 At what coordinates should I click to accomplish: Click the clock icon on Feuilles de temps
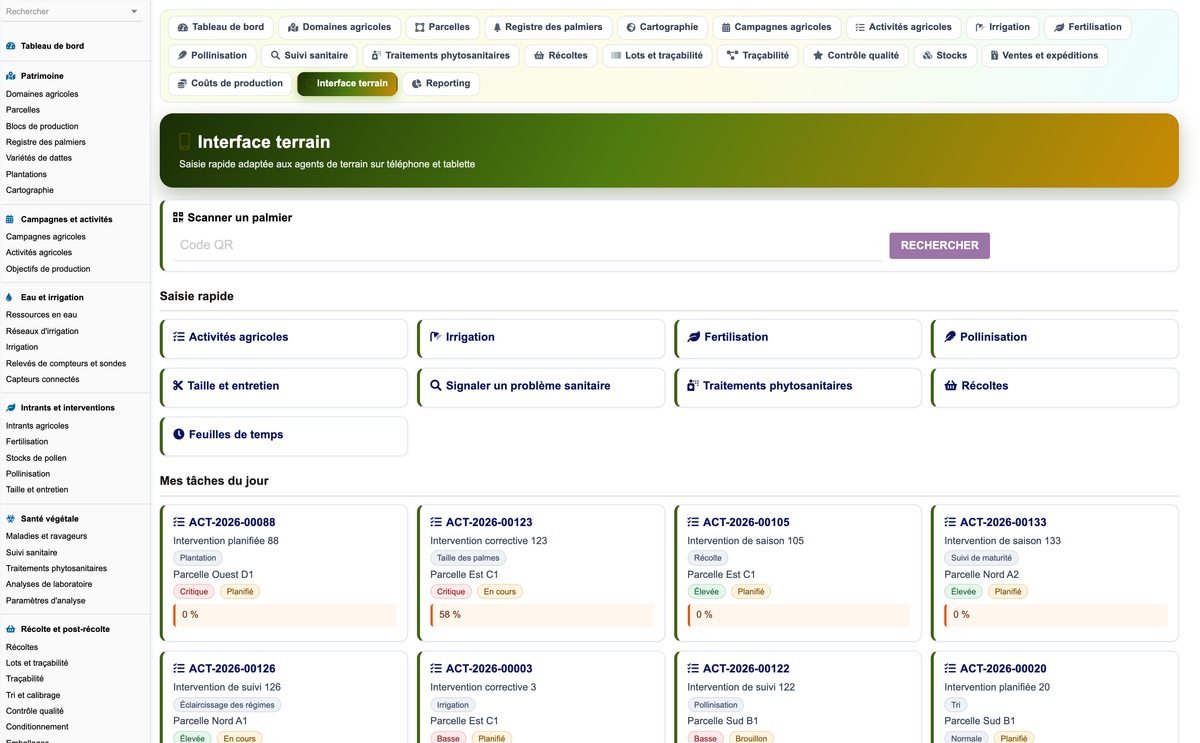pos(179,434)
